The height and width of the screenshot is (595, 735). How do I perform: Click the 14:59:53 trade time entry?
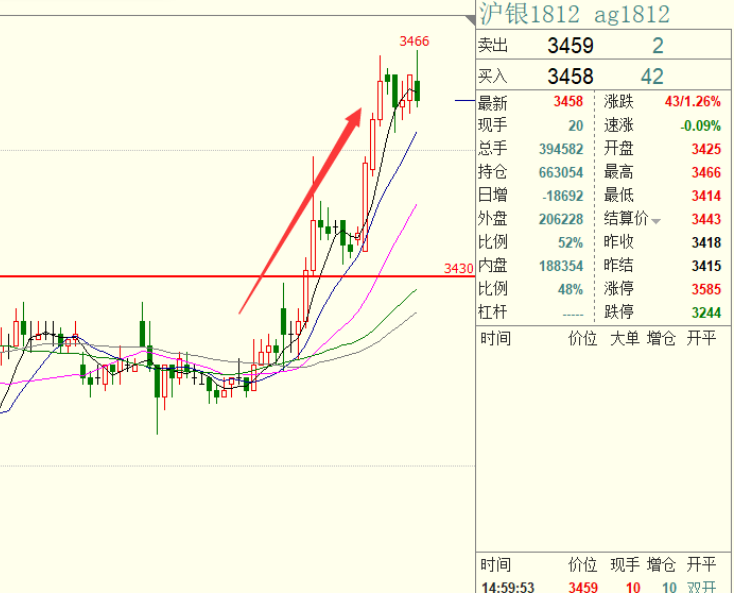pyautogui.click(x=508, y=587)
